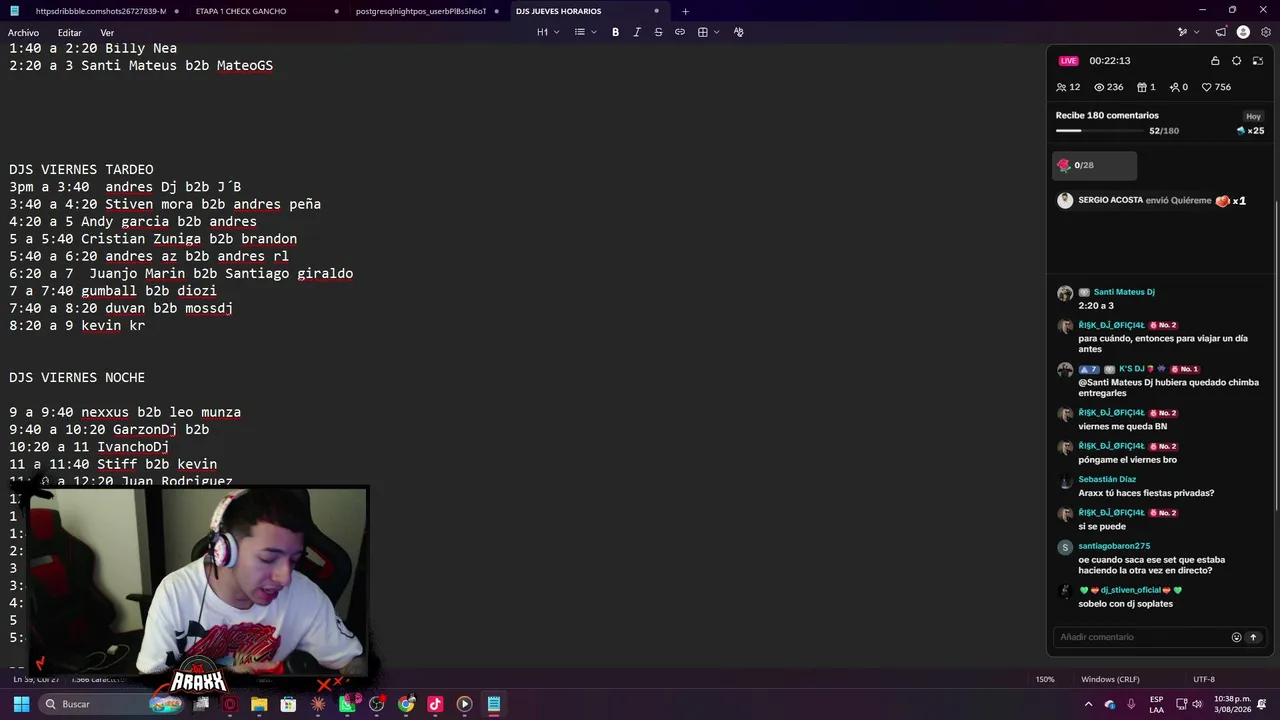The width and height of the screenshot is (1280, 720).
Task: Click the heading "DJS VIERNES TARDEO"
Action: (81, 169)
